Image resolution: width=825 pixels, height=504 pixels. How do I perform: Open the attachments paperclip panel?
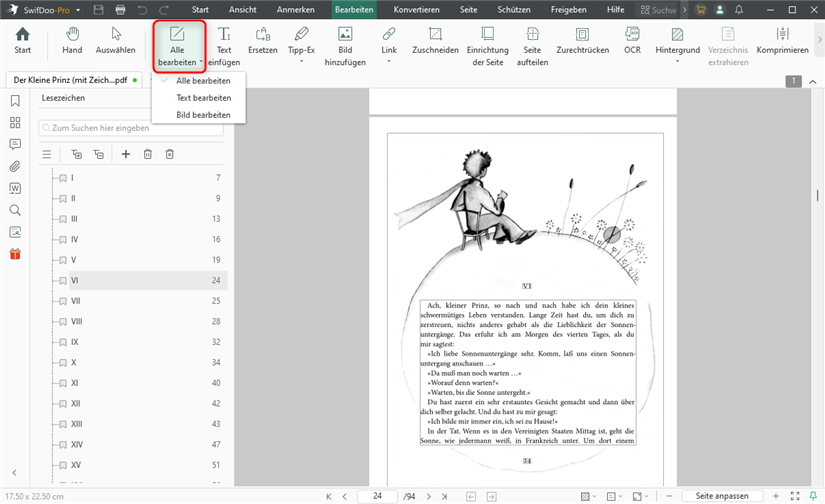coord(15,166)
